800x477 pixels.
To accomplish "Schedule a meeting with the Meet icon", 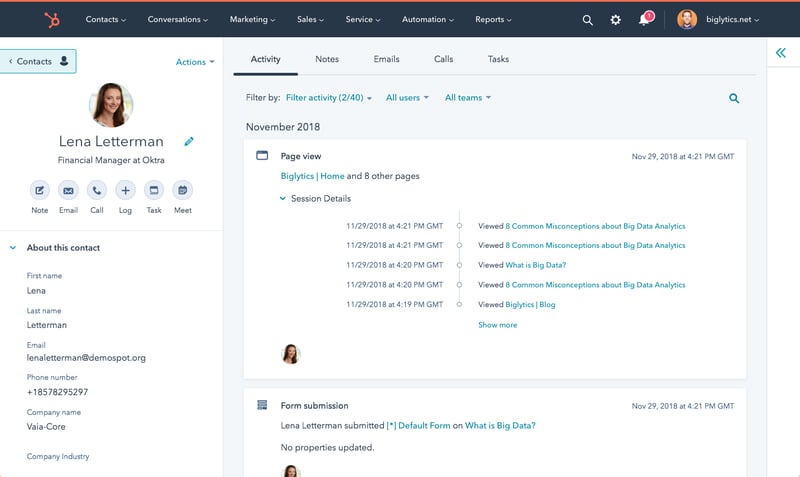I will pyautogui.click(x=182, y=191).
